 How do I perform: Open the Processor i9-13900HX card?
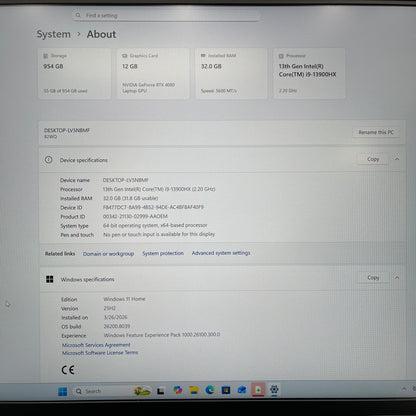click(309, 73)
